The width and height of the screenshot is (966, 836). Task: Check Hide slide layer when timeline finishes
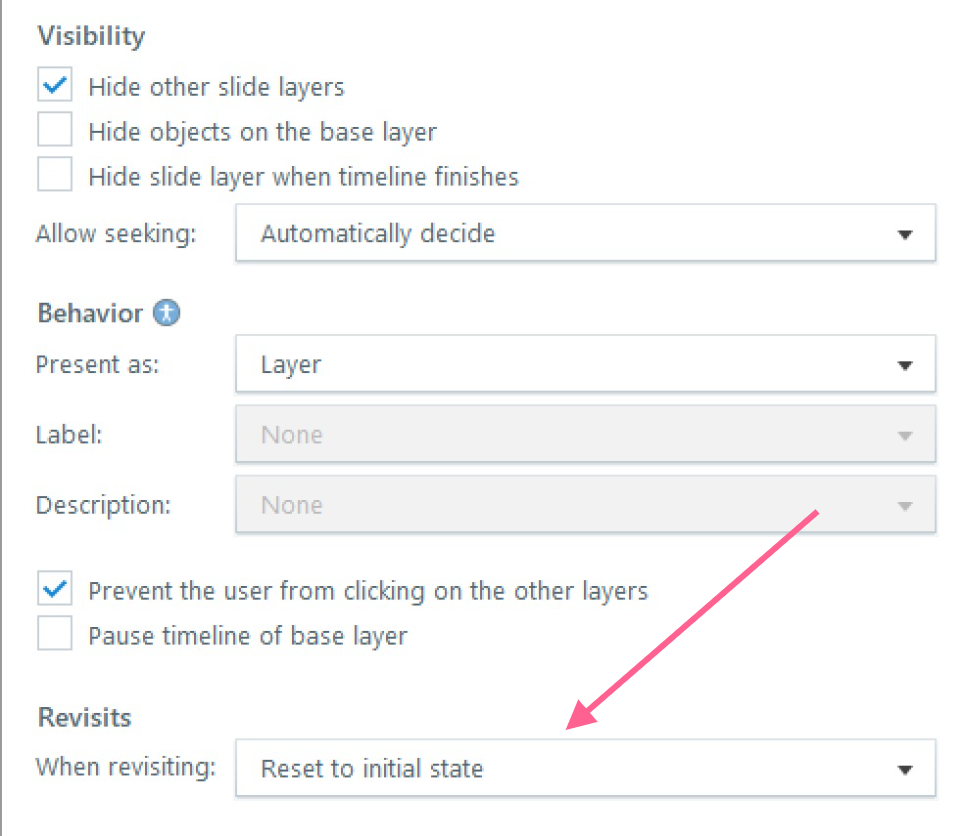[54, 176]
